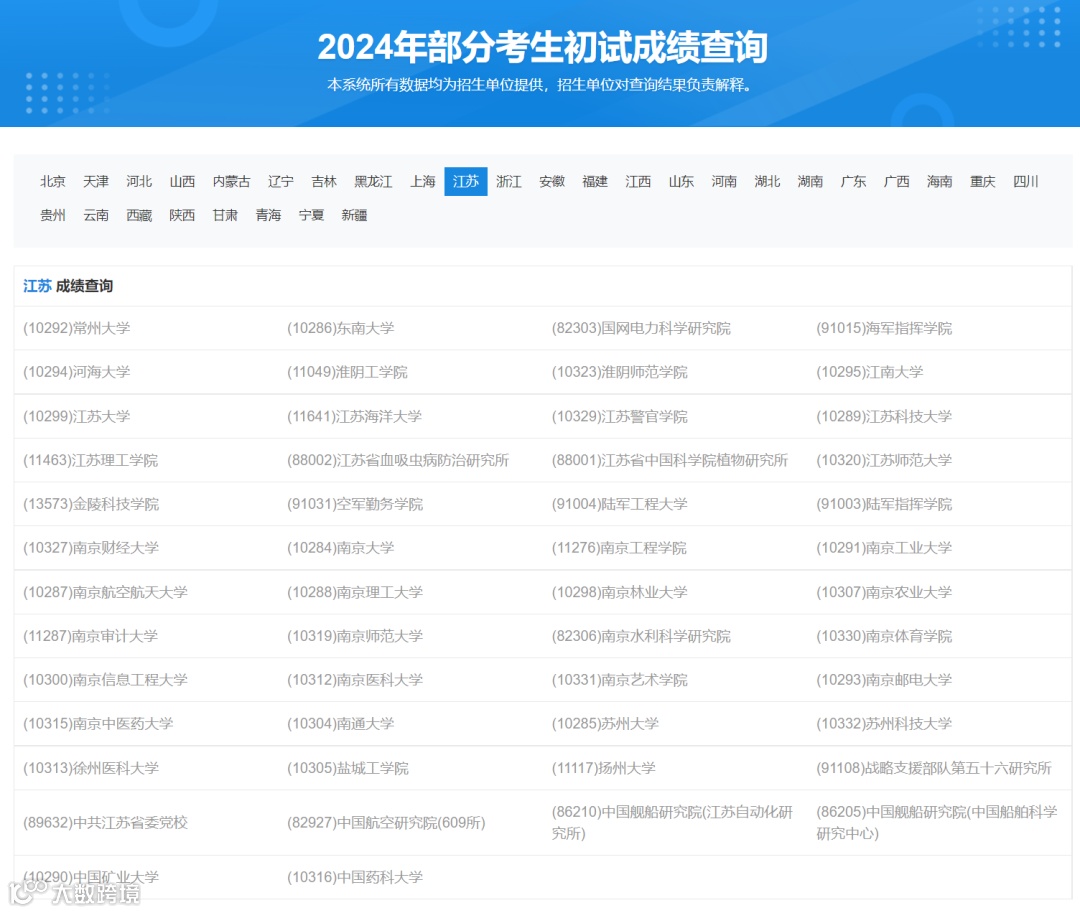Image resolution: width=1080 pixels, height=913 pixels.
Task: Open the (10312)南京医科大学 link
Action: (x=354, y=680)
